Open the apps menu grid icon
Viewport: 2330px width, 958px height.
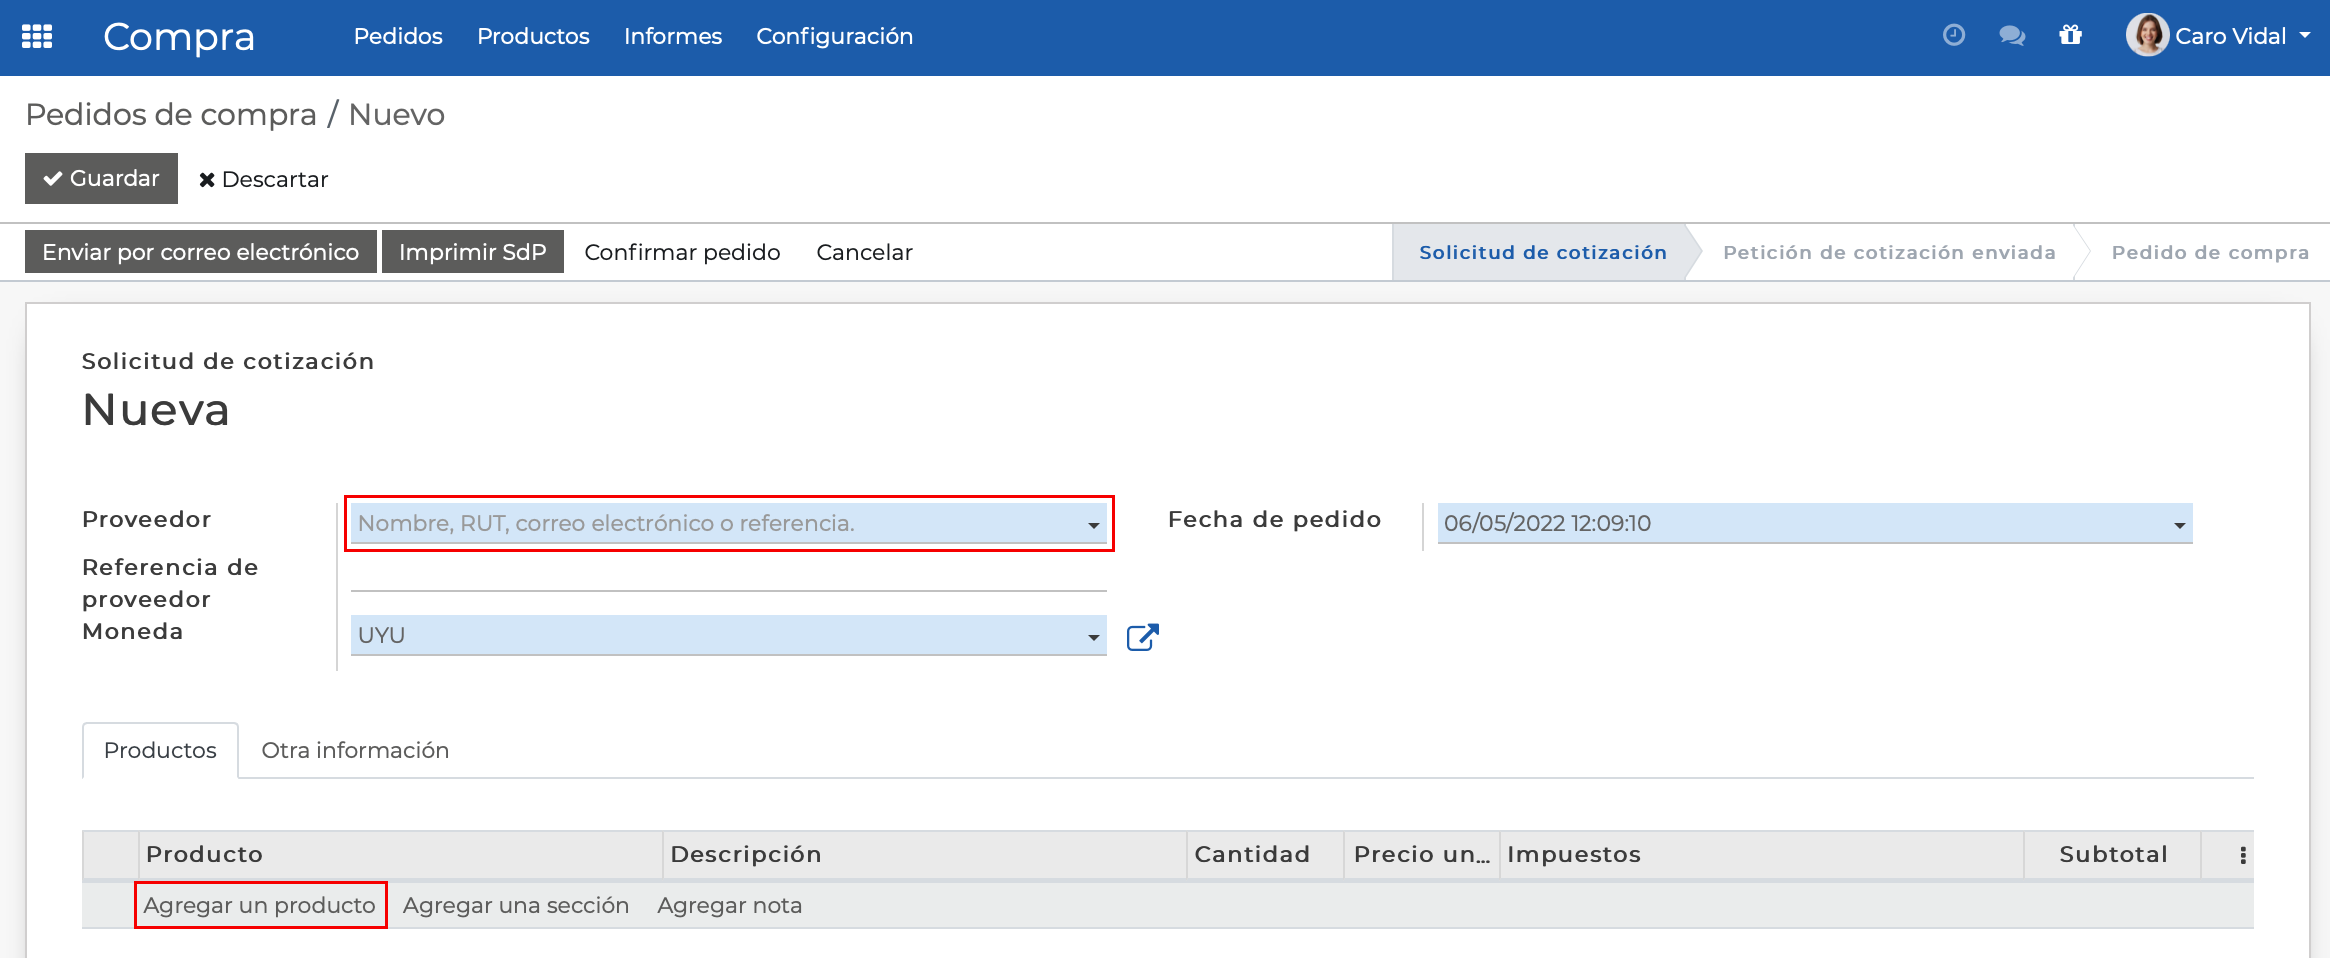click(x=36, y=37)
